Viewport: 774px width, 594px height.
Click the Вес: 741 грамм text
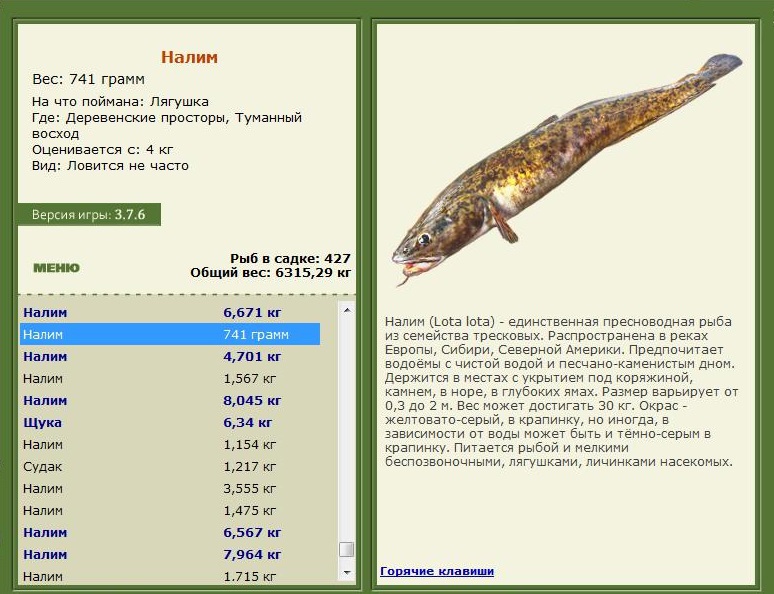pos(89,79)
